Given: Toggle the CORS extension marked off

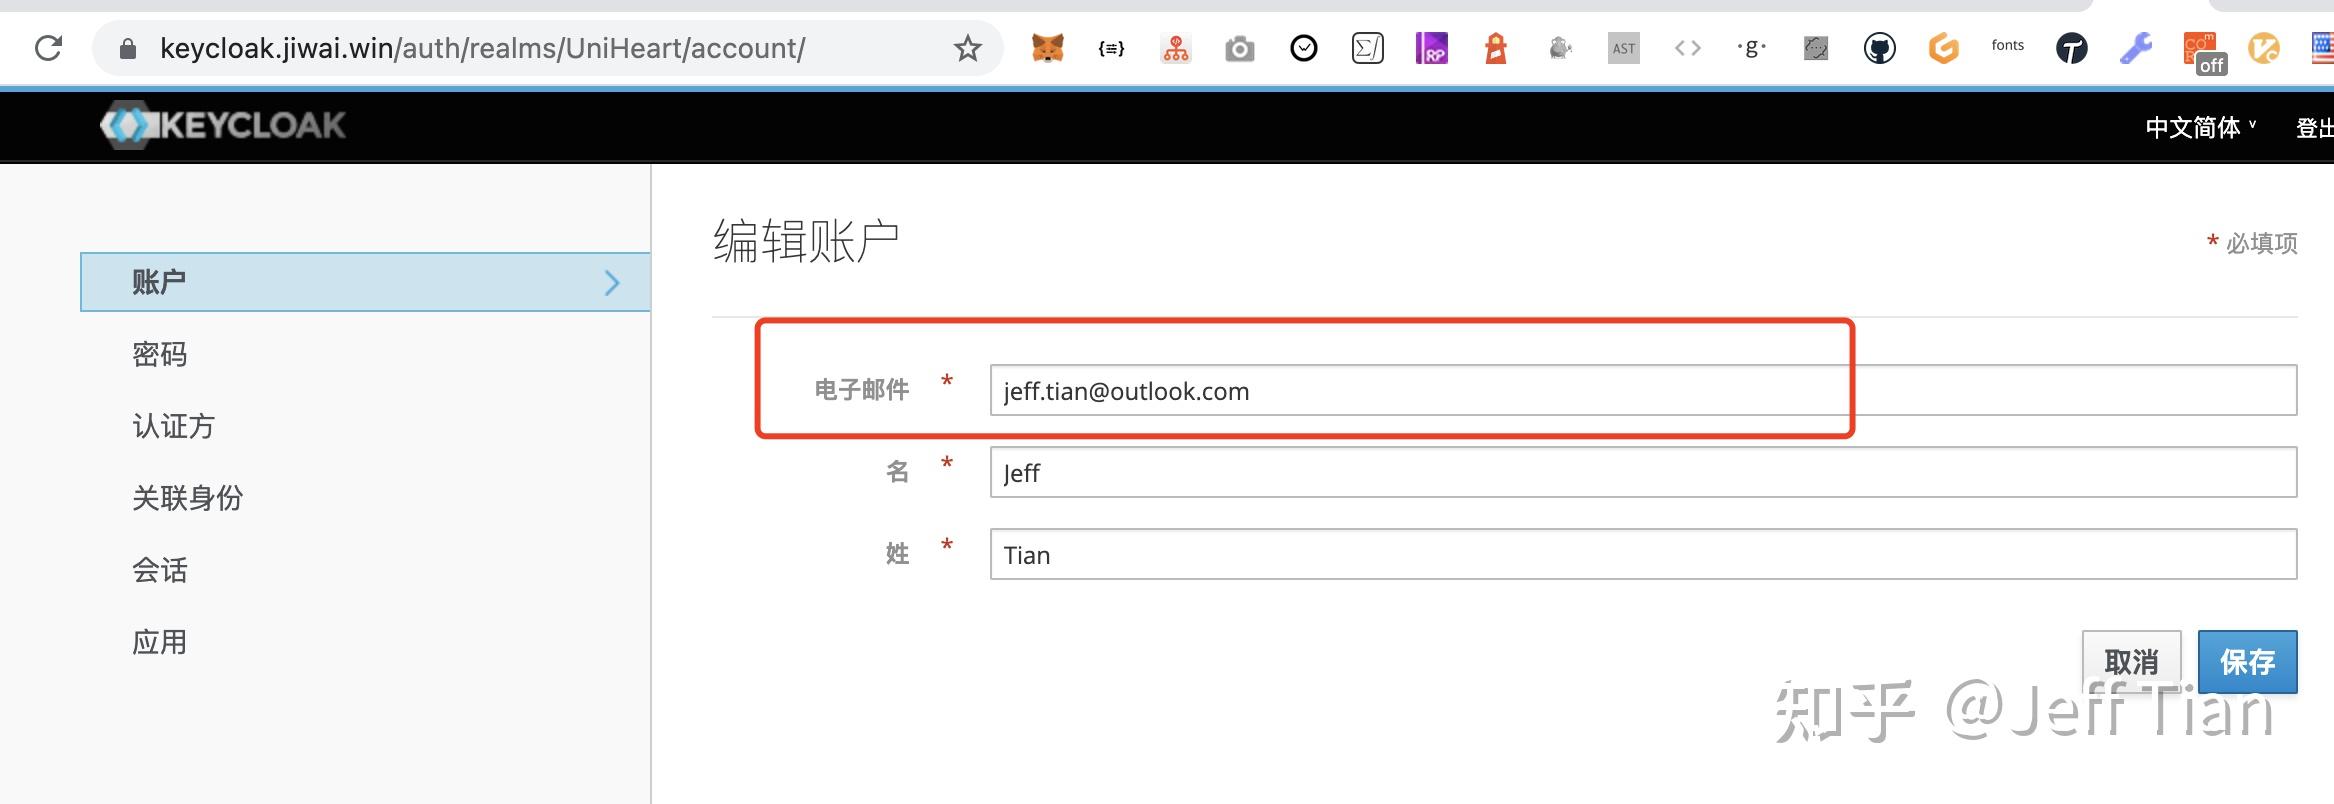Looking at the screenshot, I should click(2203, 52).
